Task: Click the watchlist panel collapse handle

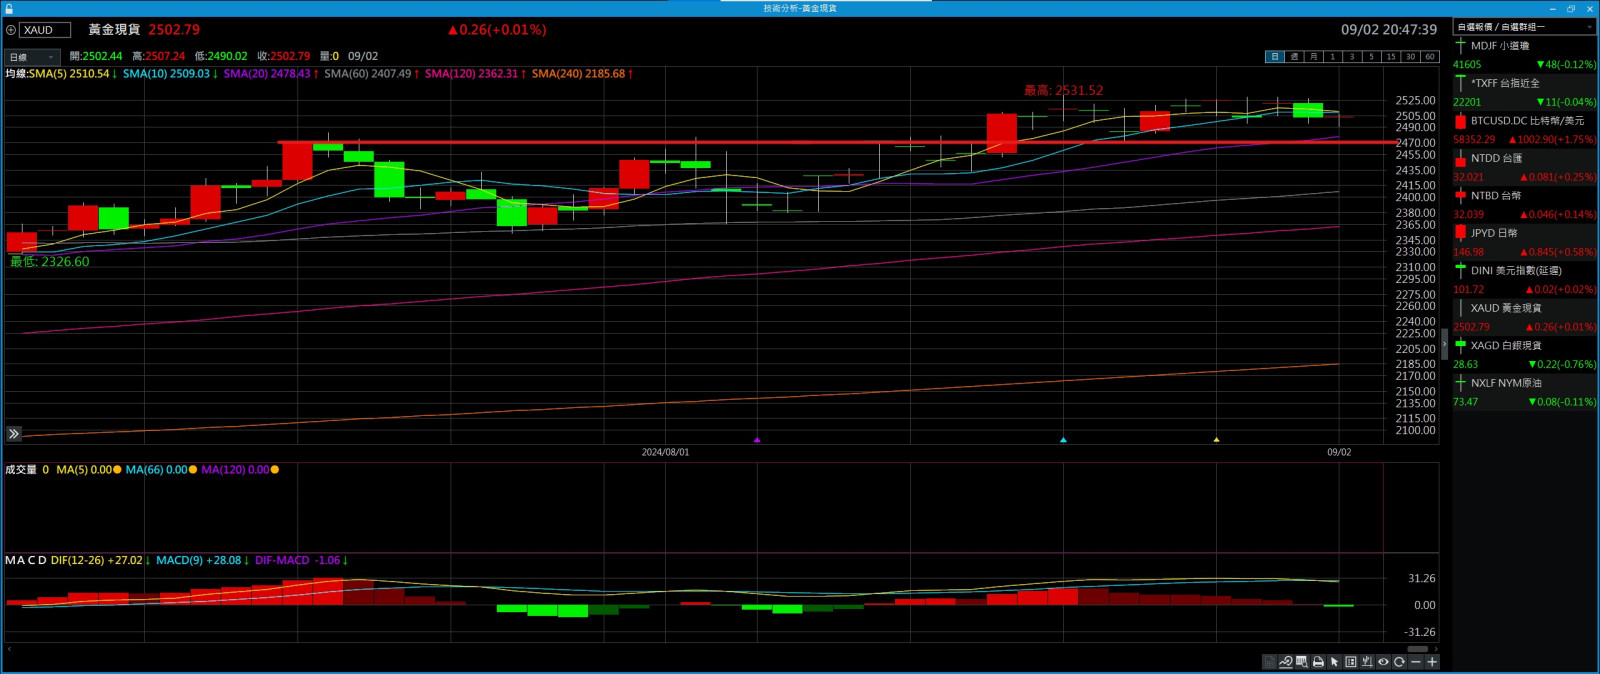Action: pyautogui.click(x=1444, y=343)
